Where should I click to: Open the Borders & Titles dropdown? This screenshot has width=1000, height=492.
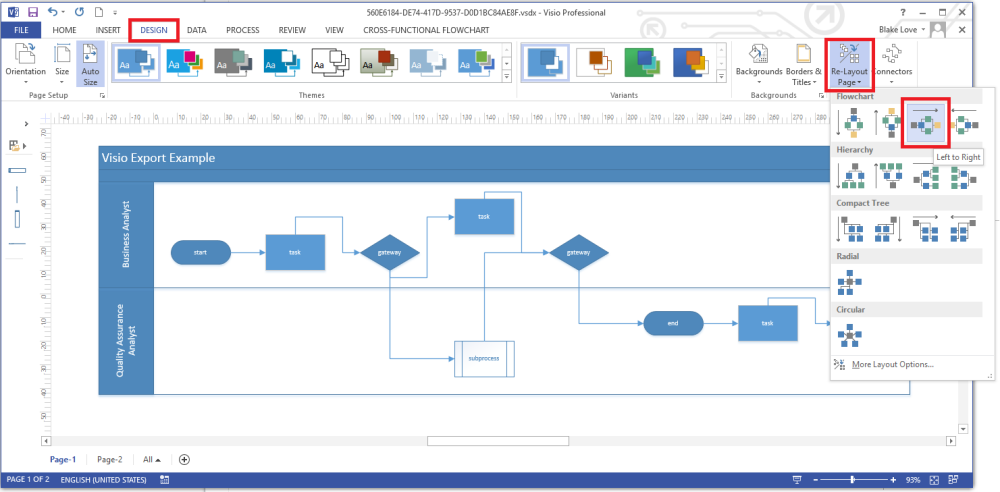pyautogui.click(x=804, y=65)
